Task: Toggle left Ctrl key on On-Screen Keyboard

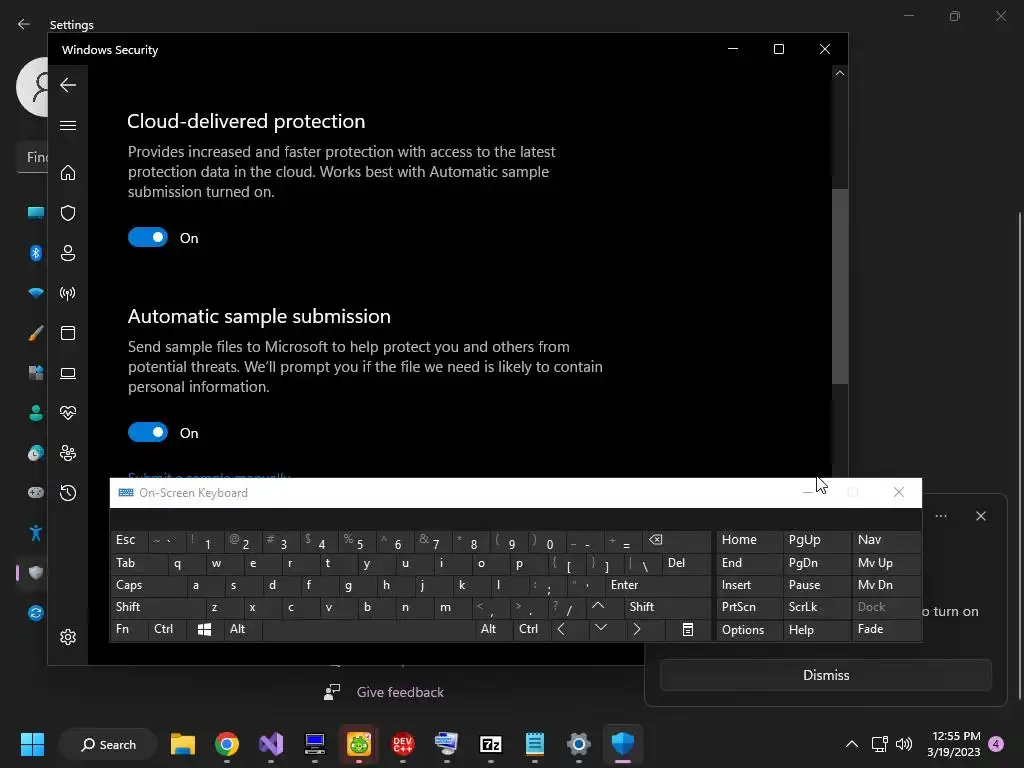Action: point(167,630)
